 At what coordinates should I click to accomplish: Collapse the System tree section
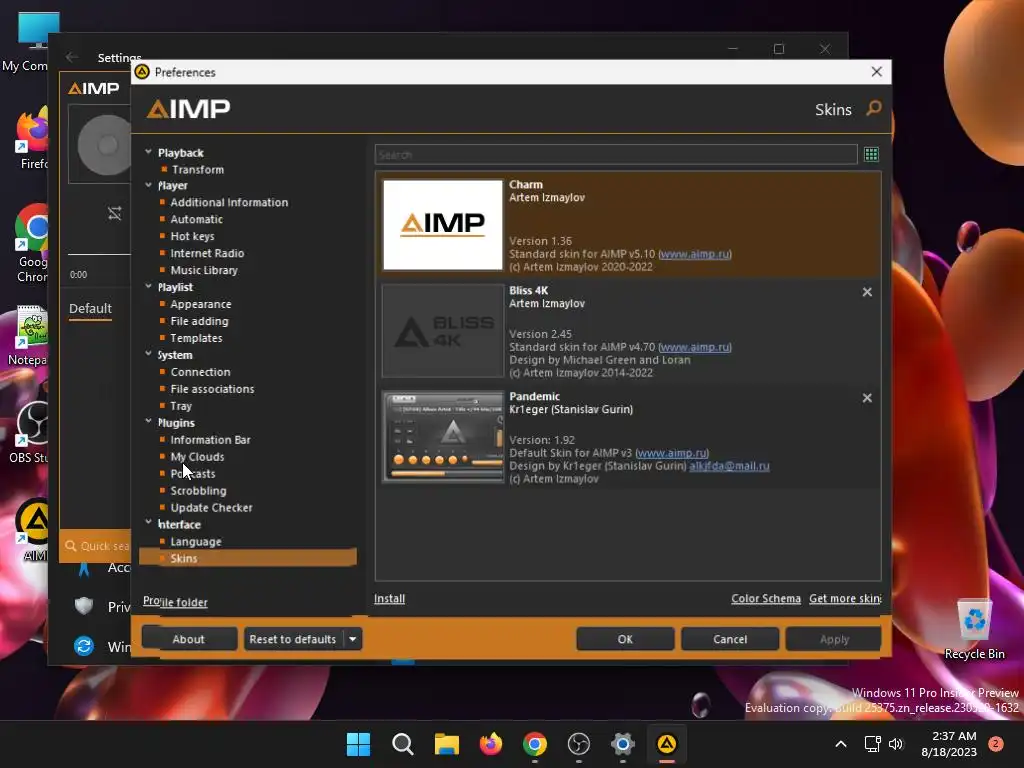[148, 353]
